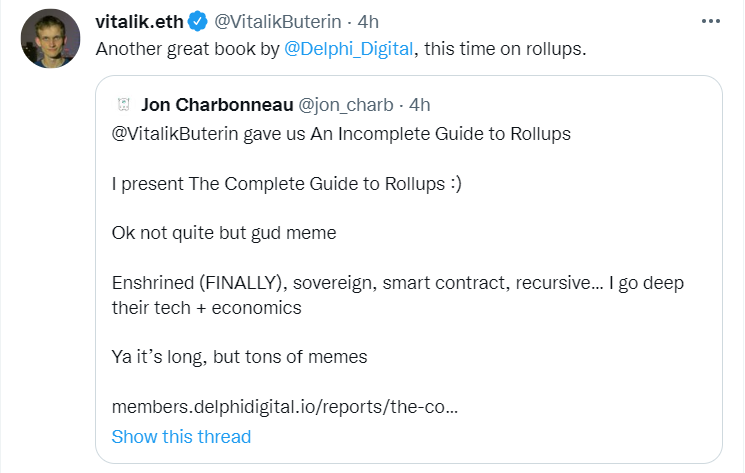The image size is (745, 473).
Task: Click the blue verified badge icon
Action: point(197,21)
